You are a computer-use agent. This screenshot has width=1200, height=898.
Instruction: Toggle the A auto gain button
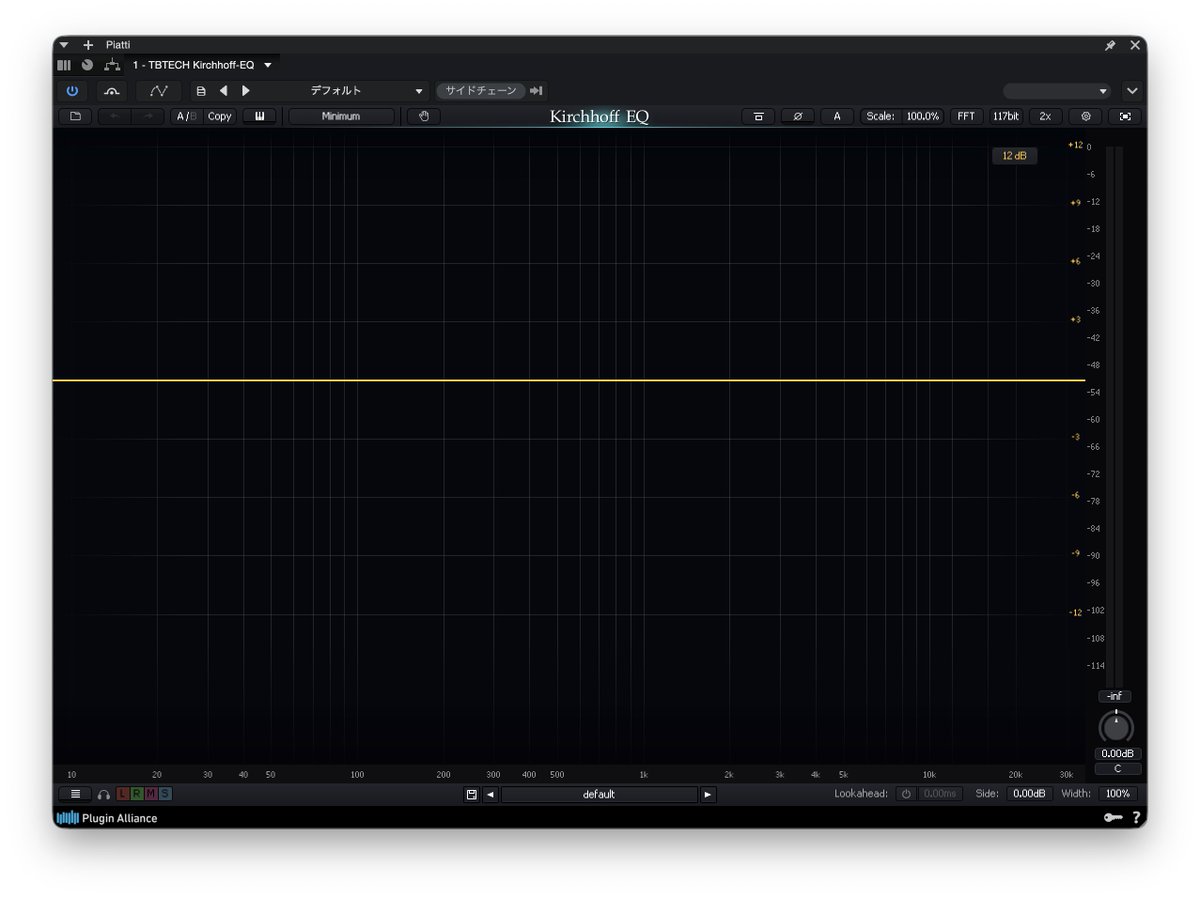837,116
